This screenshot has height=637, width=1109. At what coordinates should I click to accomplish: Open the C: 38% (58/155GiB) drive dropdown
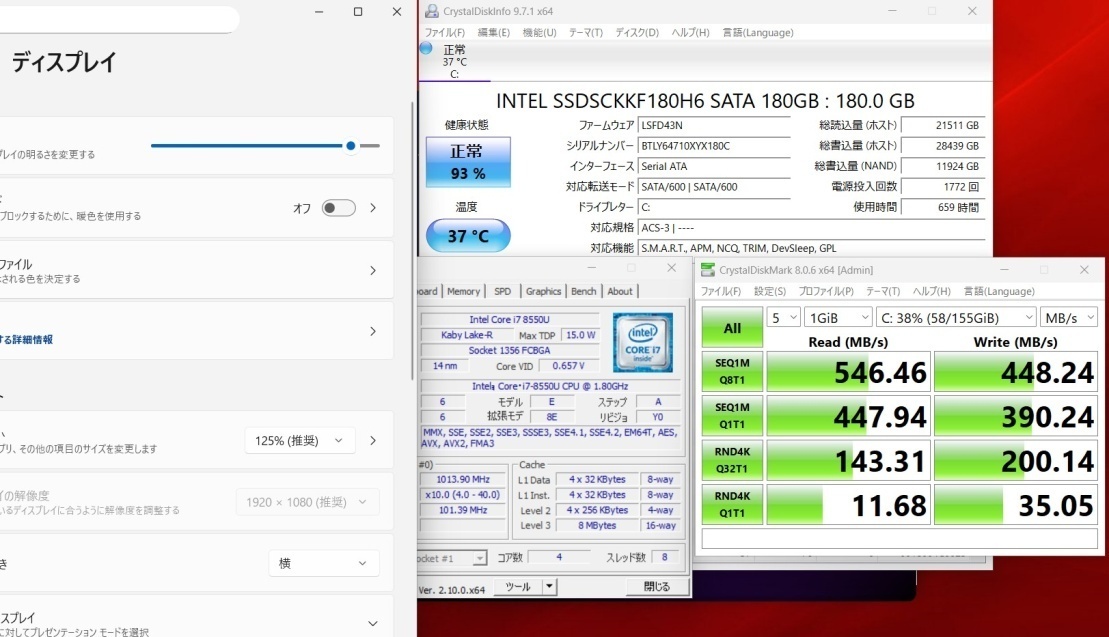click(x=956, y=317)
